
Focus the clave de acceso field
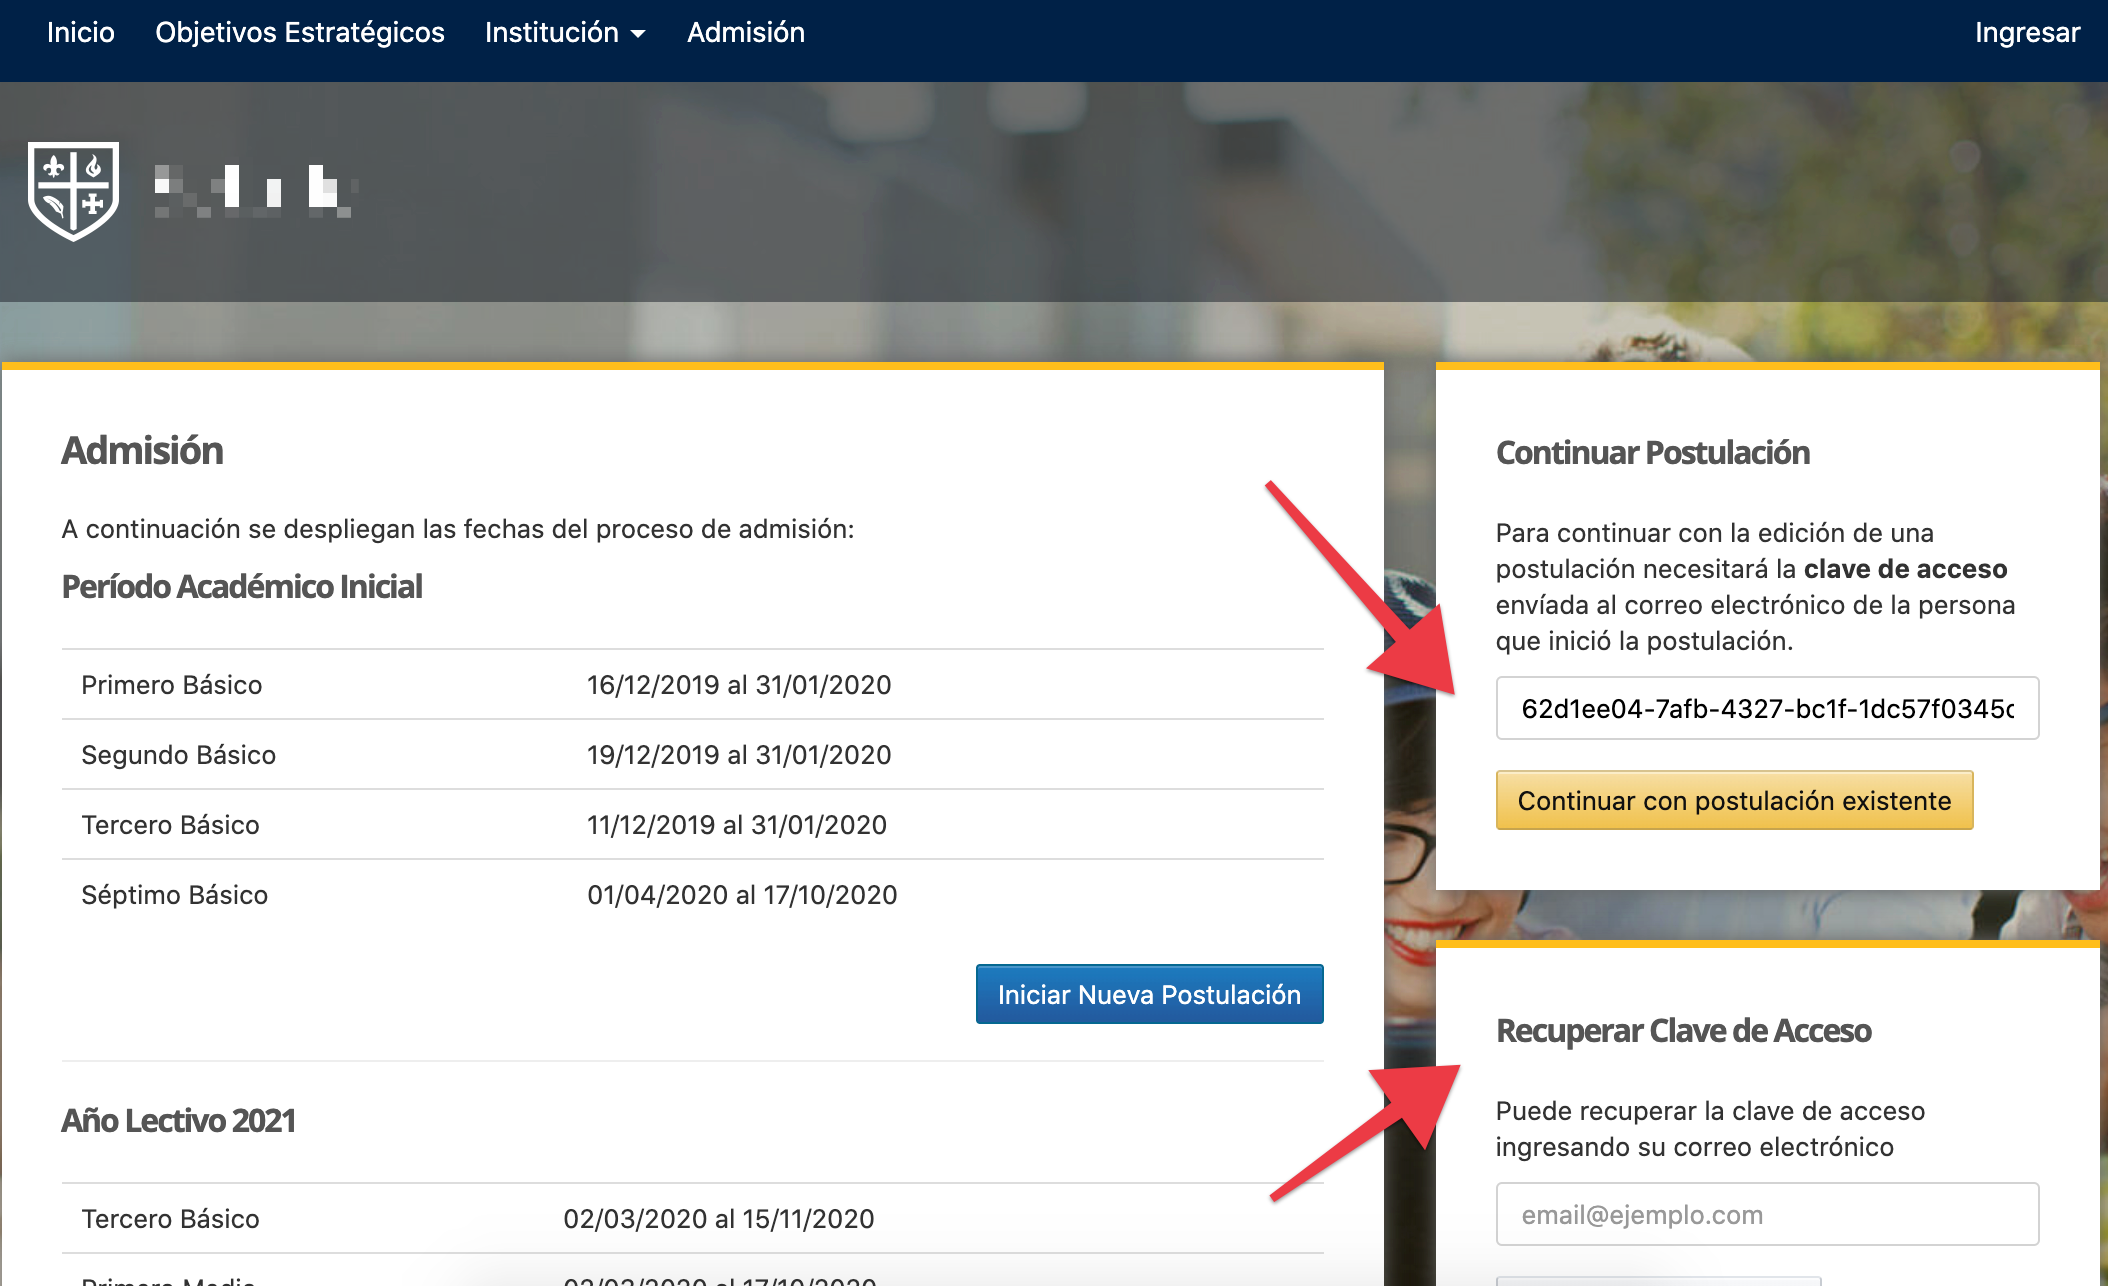click(1766, 709)
